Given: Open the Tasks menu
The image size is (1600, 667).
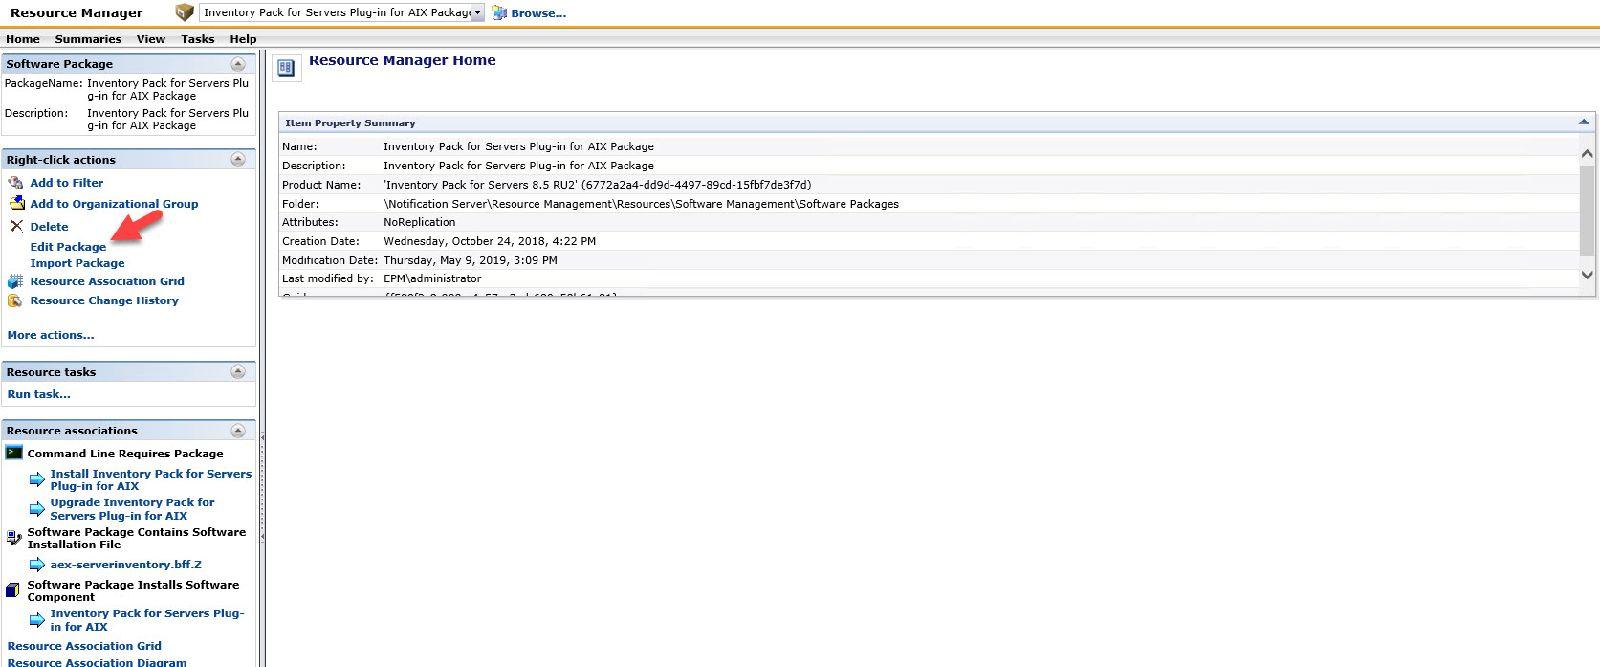Looking at the screenshot, I should click(x=198, y=39).
